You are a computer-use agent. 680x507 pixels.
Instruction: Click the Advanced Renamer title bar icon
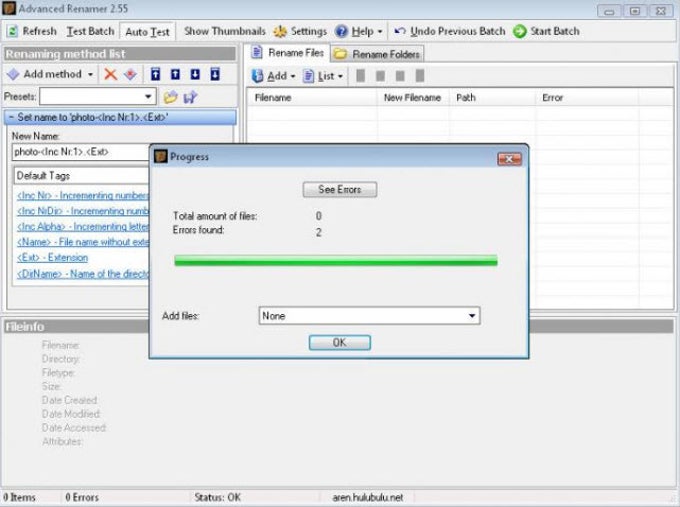click(9, 8)
